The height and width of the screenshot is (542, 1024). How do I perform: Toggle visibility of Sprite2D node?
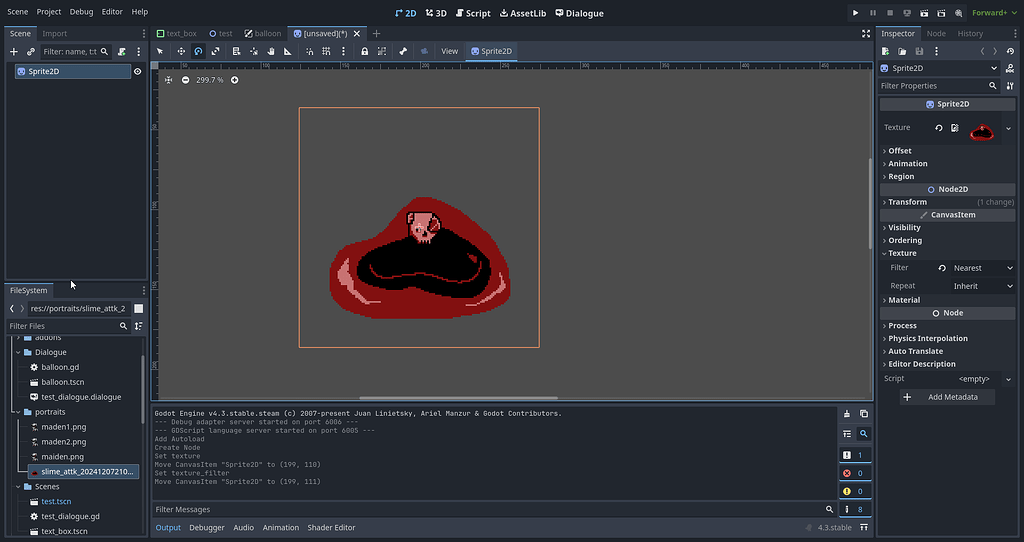[137, 71]
